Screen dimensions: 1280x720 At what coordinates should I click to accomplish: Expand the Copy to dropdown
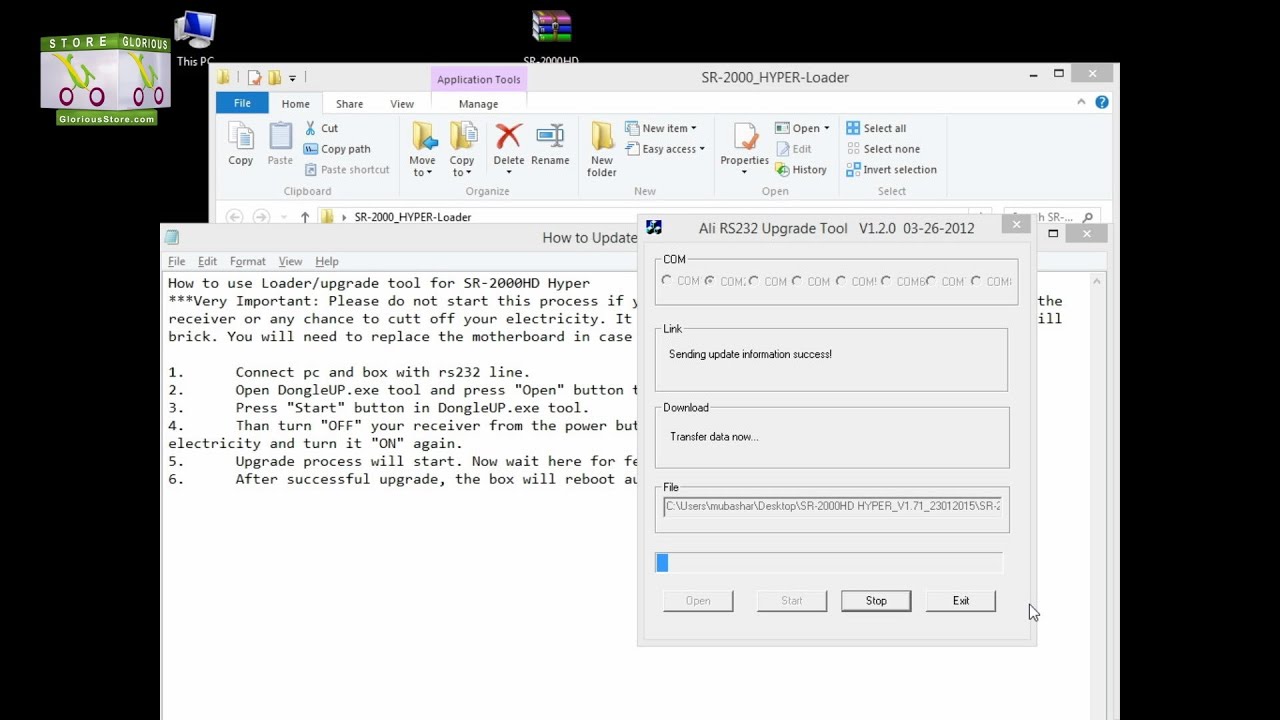462,166
